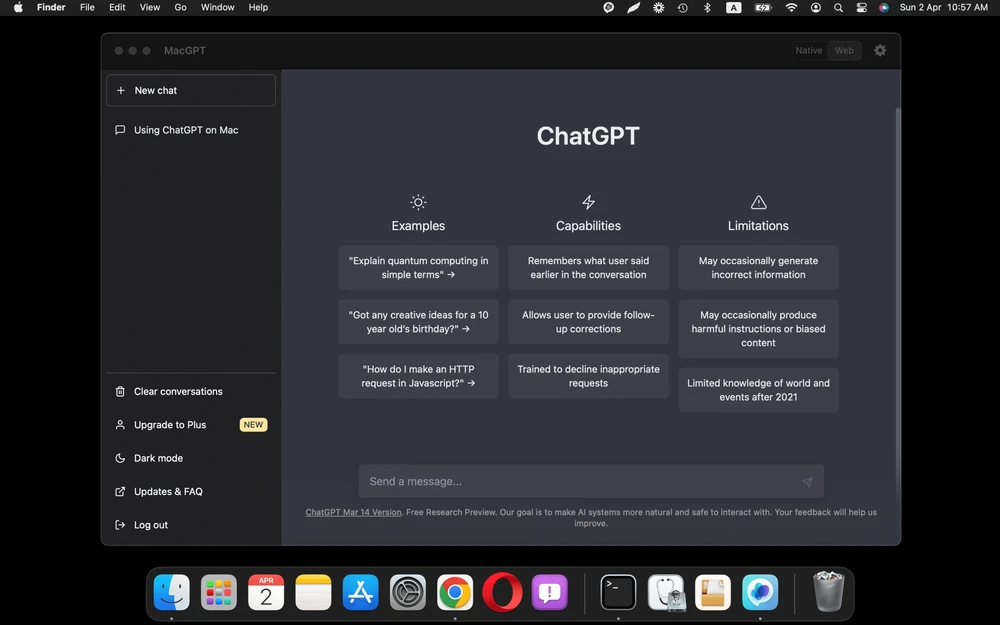This screenshot has height=625, width=1000.
Task: Open the Go menu
Action: [180, 8]
